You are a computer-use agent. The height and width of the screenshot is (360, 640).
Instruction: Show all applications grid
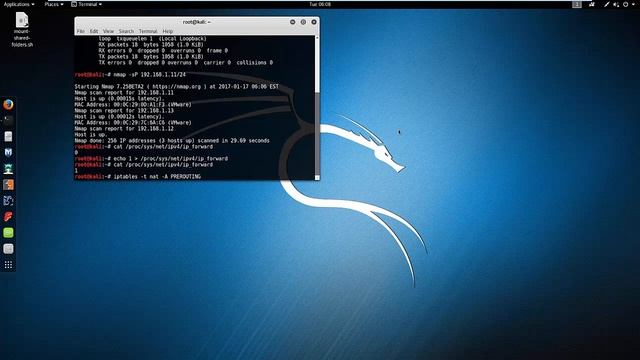pyautogui.click(x=8, y=265)
